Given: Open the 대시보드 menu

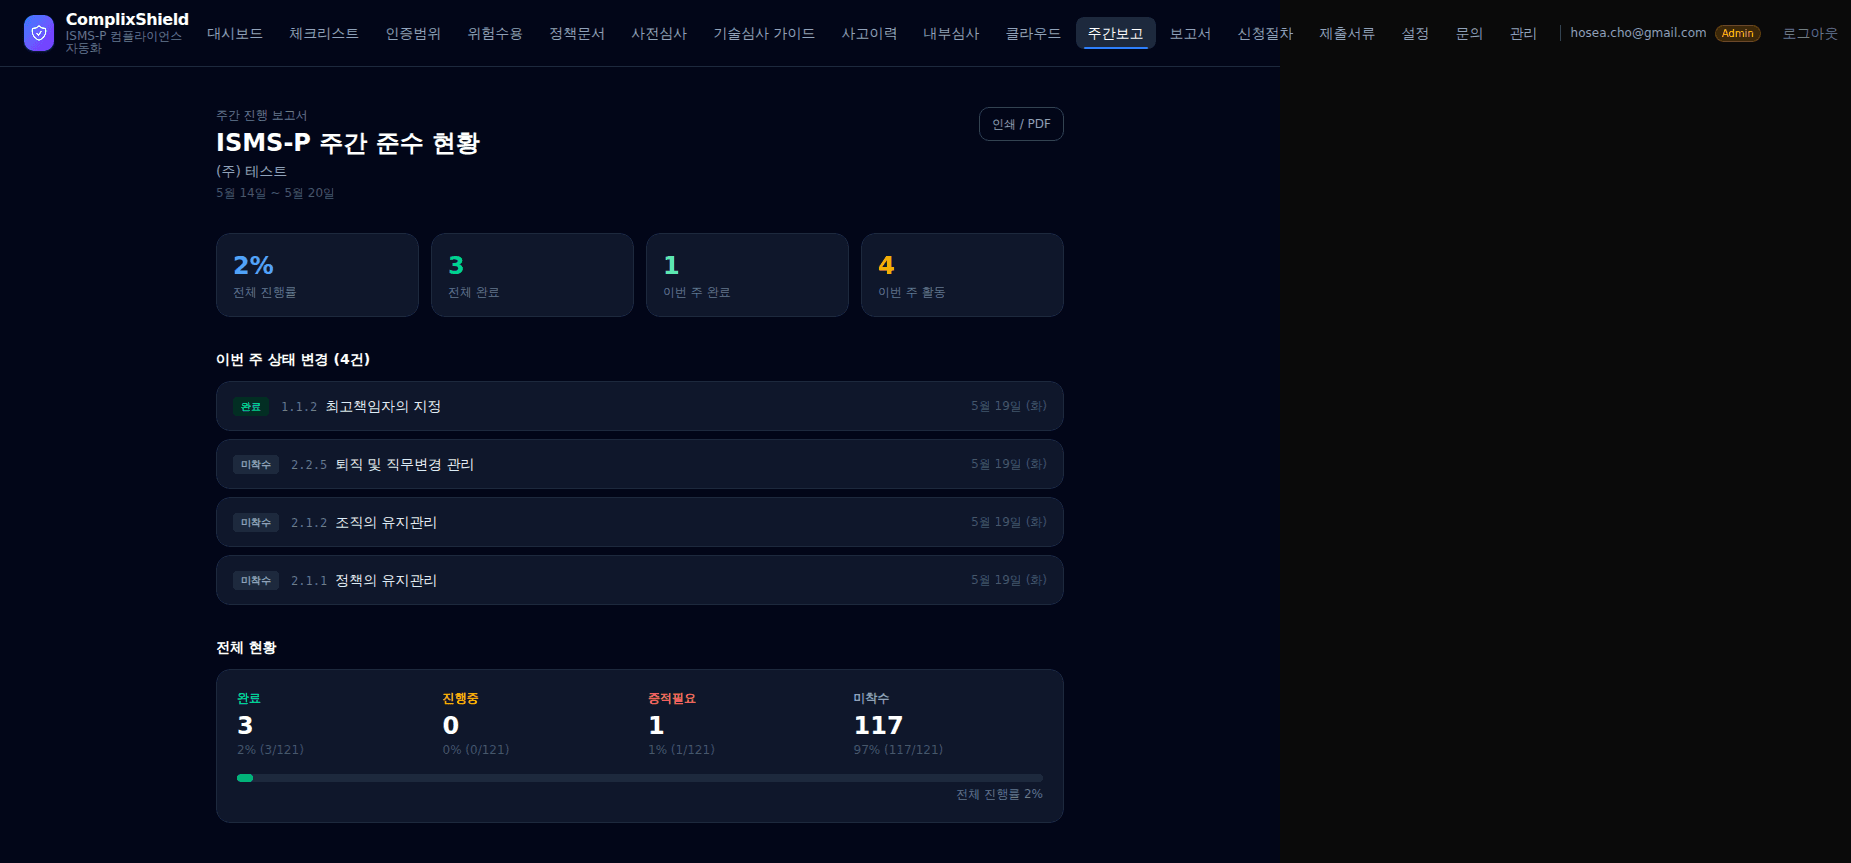Looking at the screenshot, I should click(x=235, y=33).
